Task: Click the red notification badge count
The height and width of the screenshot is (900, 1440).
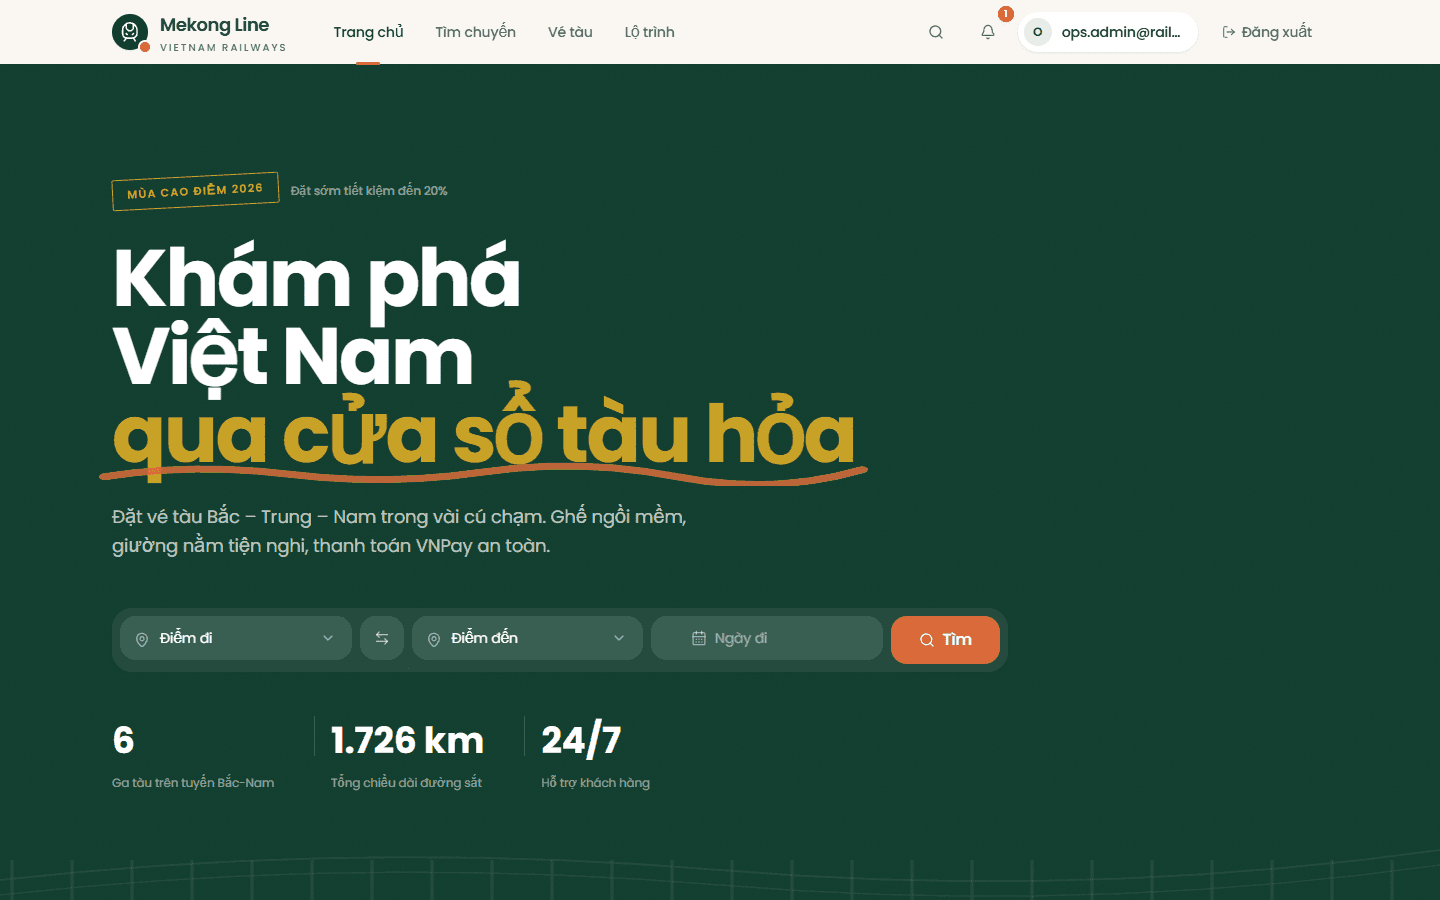Action: [1006, 14]
